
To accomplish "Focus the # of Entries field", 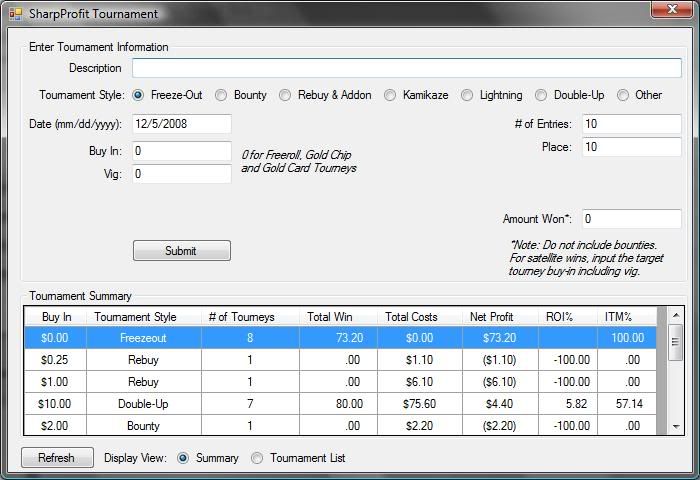I will pos(632,124).
